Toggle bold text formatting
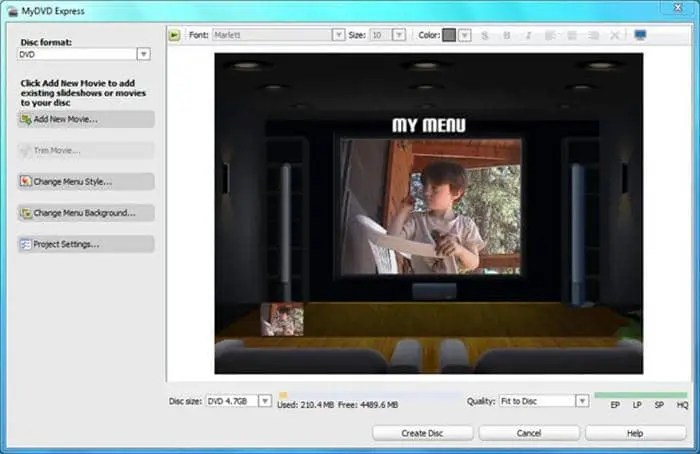 507,35
